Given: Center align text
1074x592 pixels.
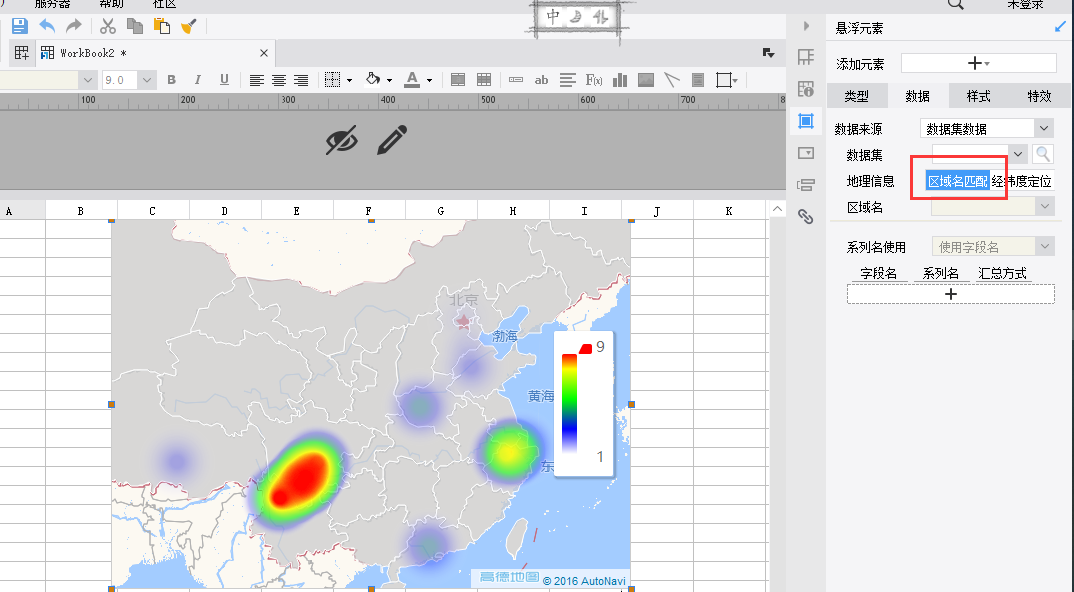Looking at the screenshot, I should [x=279, y=80].
